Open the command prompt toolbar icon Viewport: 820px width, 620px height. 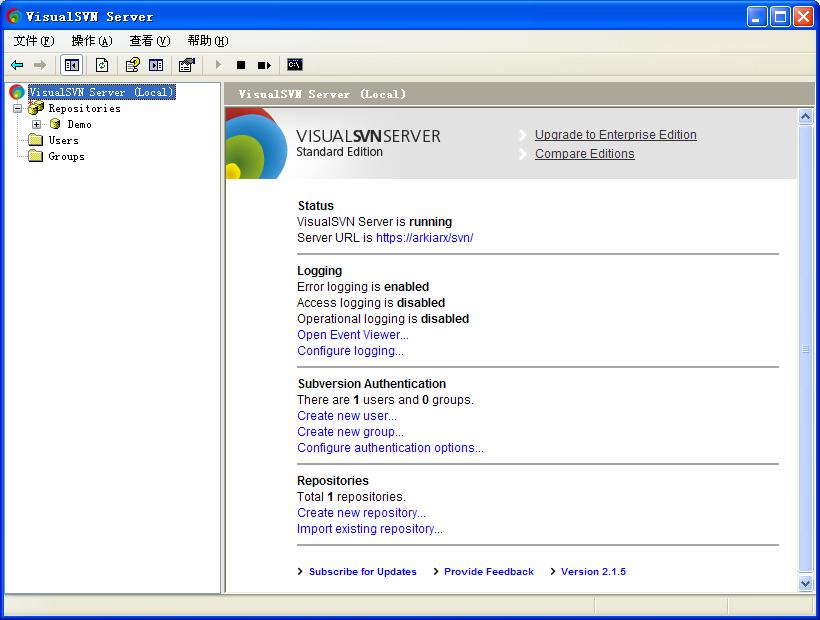[x=295, y=65]
